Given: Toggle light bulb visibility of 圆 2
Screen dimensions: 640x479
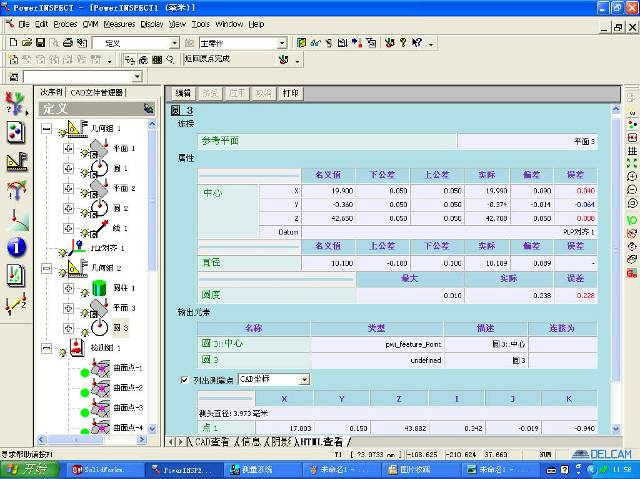Looking at the screenshot, I should 84,213.
